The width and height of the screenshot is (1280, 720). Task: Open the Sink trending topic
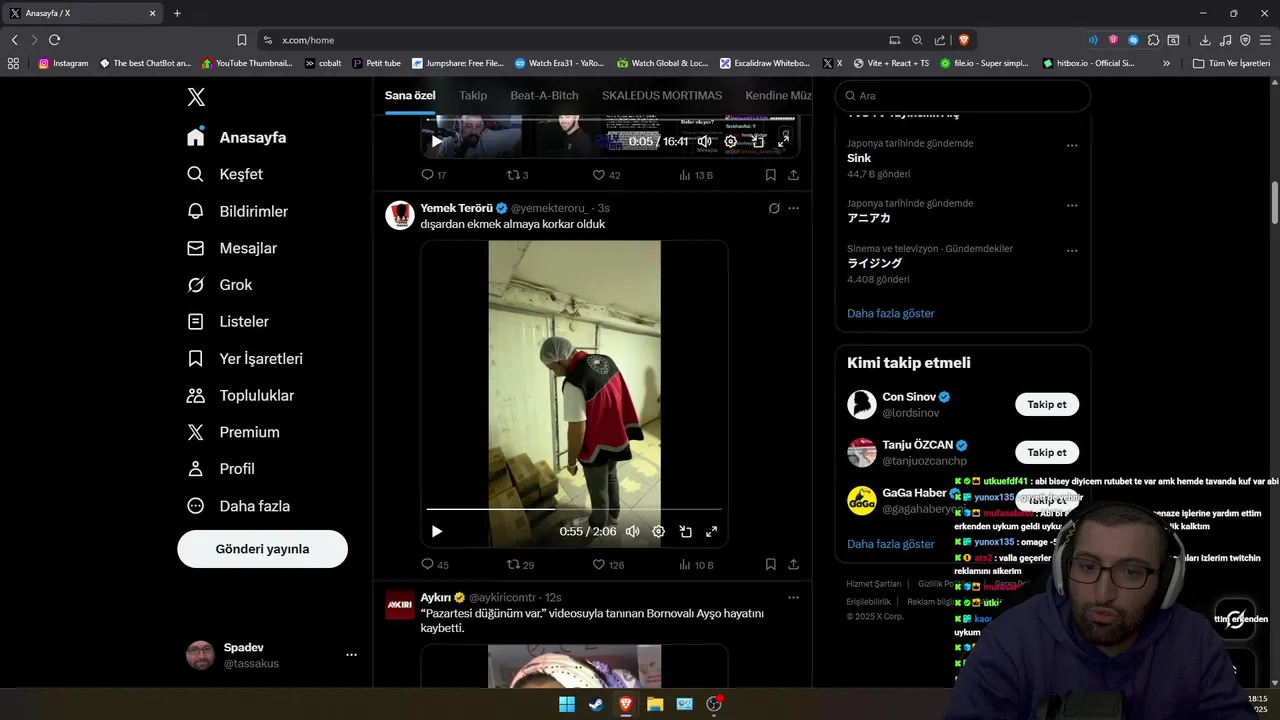(x=859, y=158)
